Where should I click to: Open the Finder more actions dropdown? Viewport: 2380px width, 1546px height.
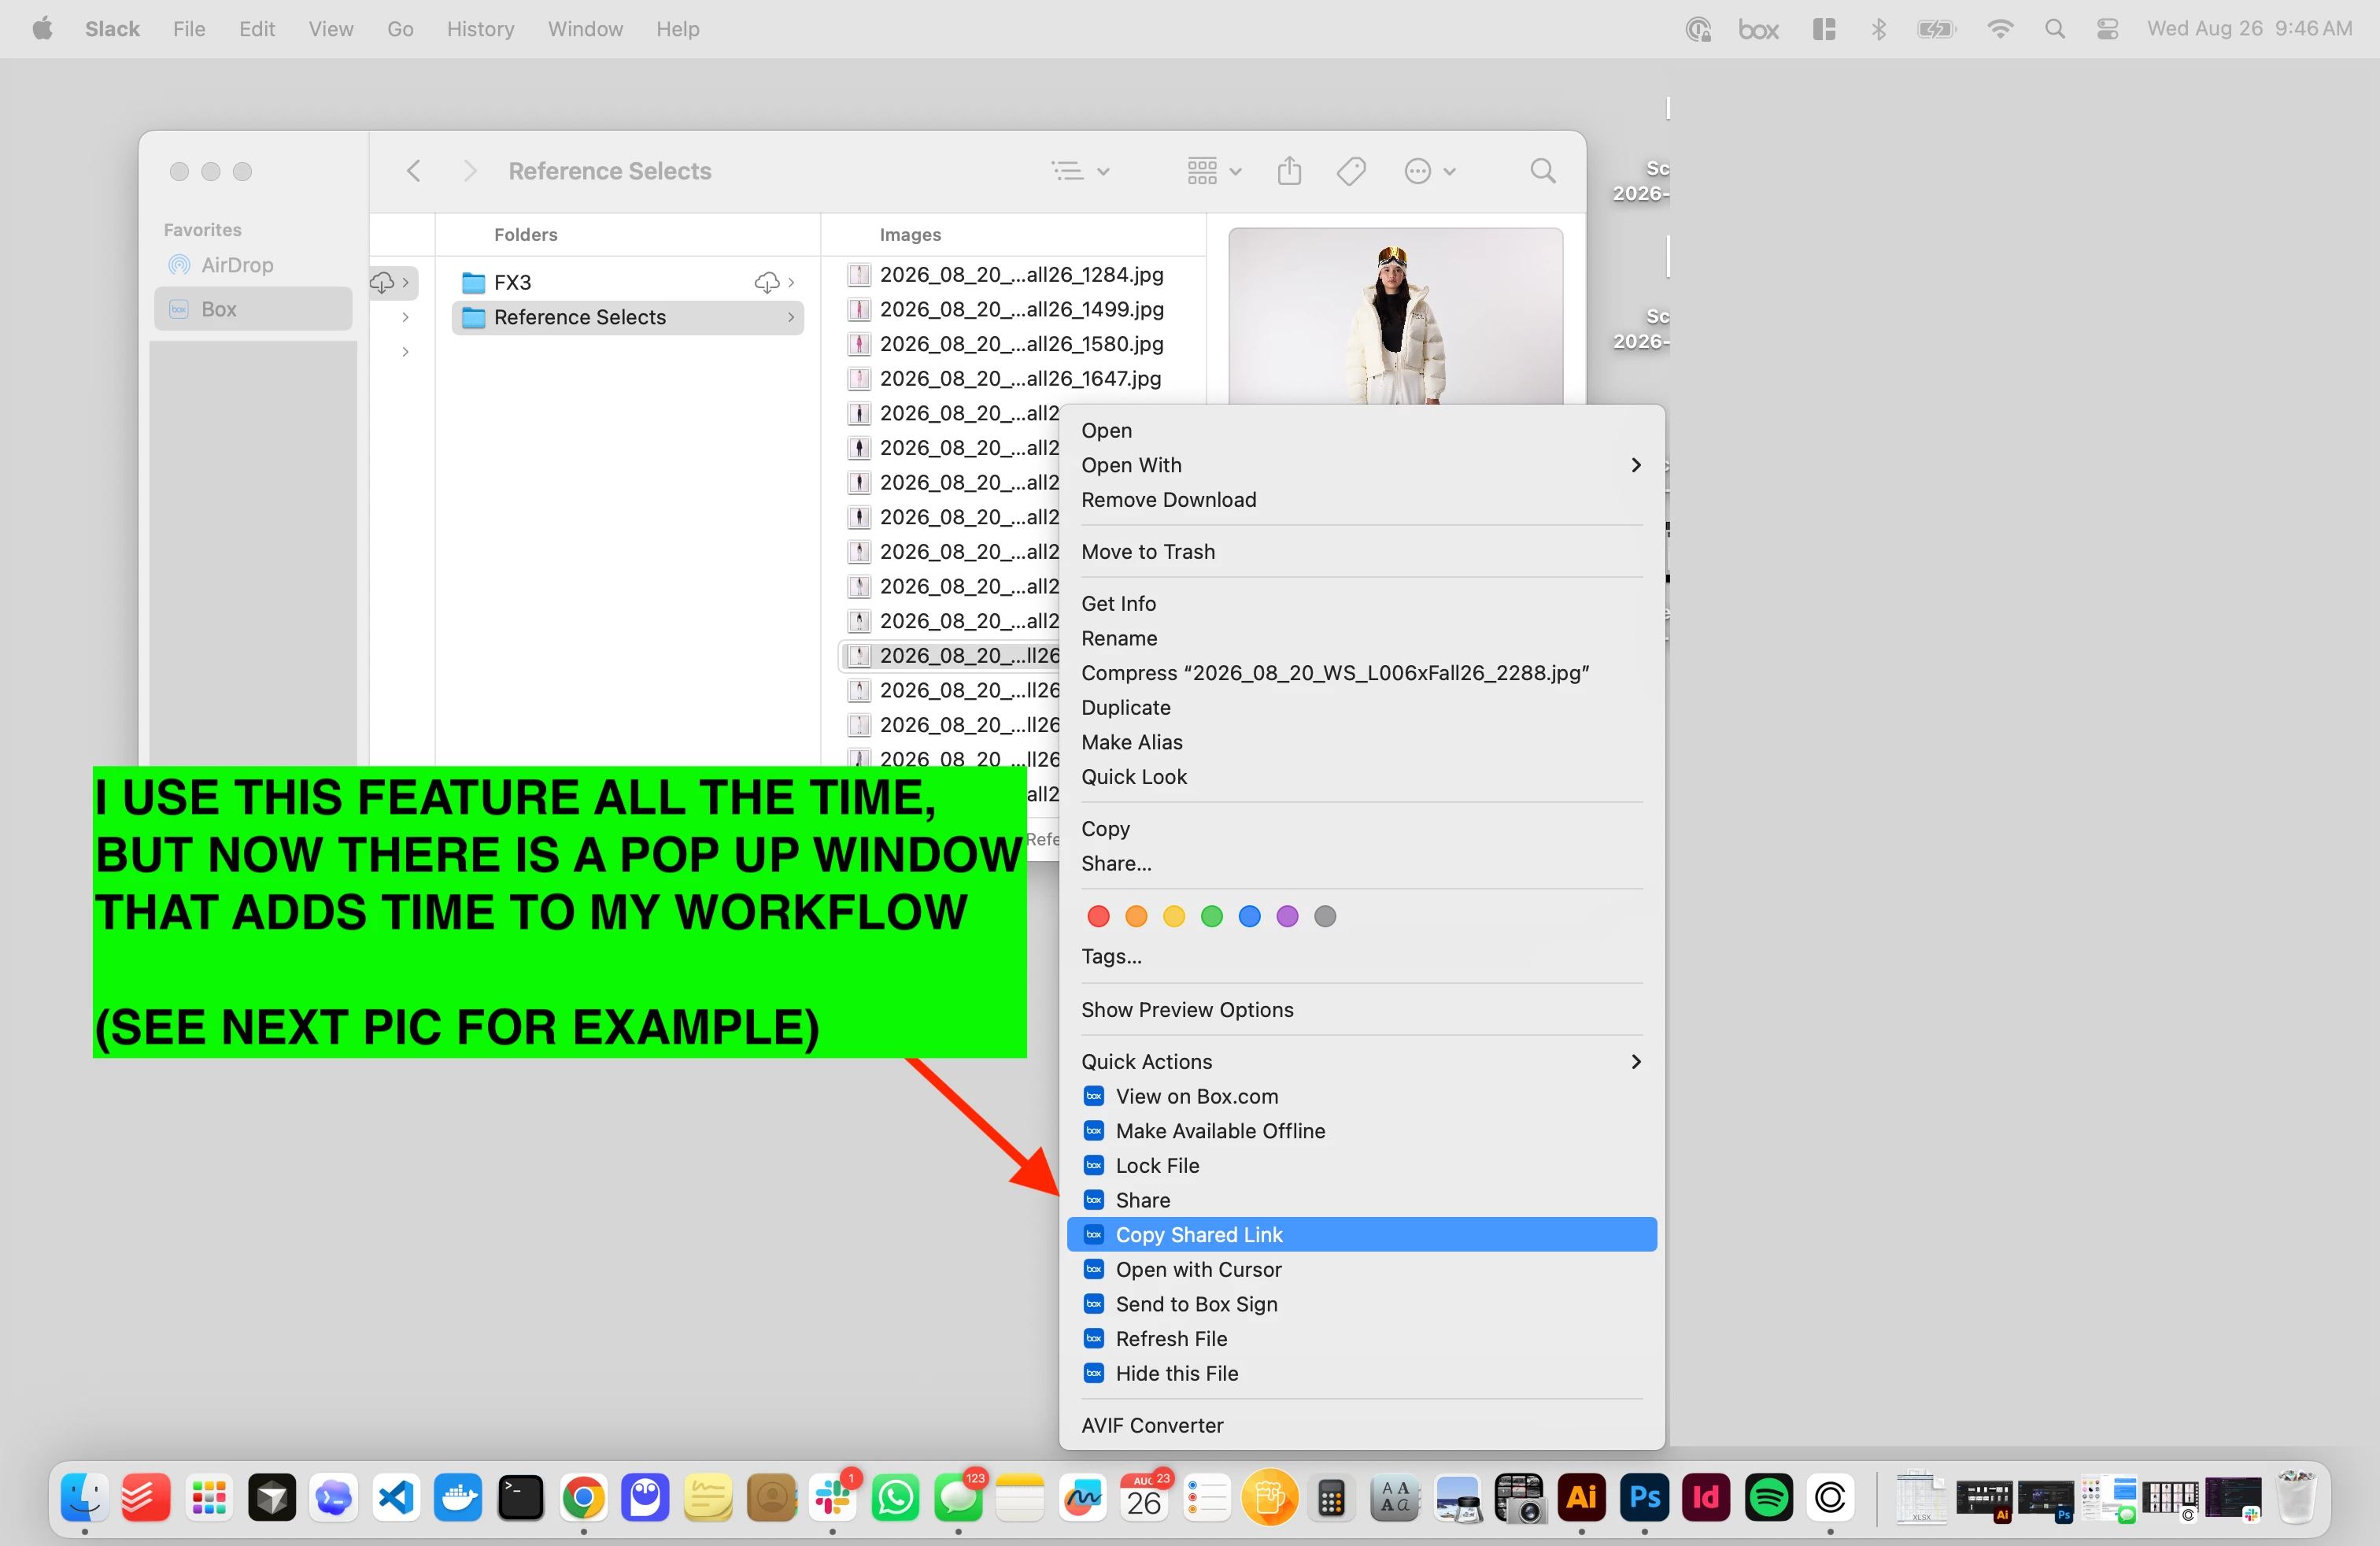pos(1430,171)
